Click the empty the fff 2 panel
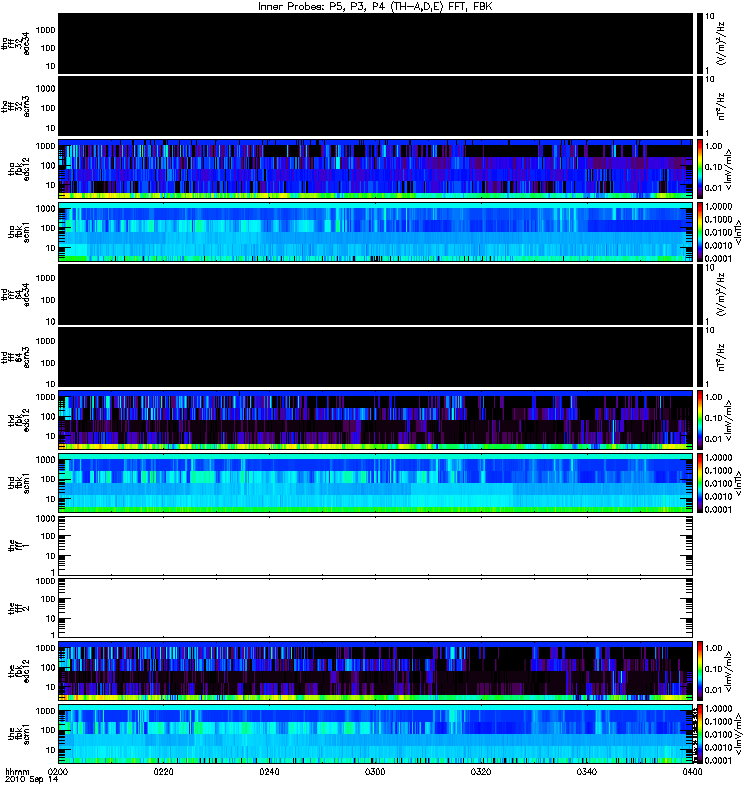Screen dimensions: 750x800 coord(376,608)
